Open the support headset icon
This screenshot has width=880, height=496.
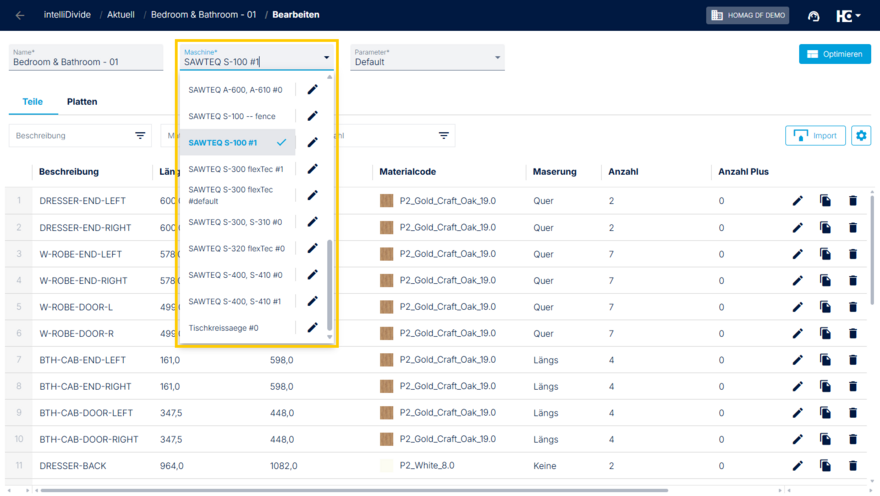click(813, 16)
